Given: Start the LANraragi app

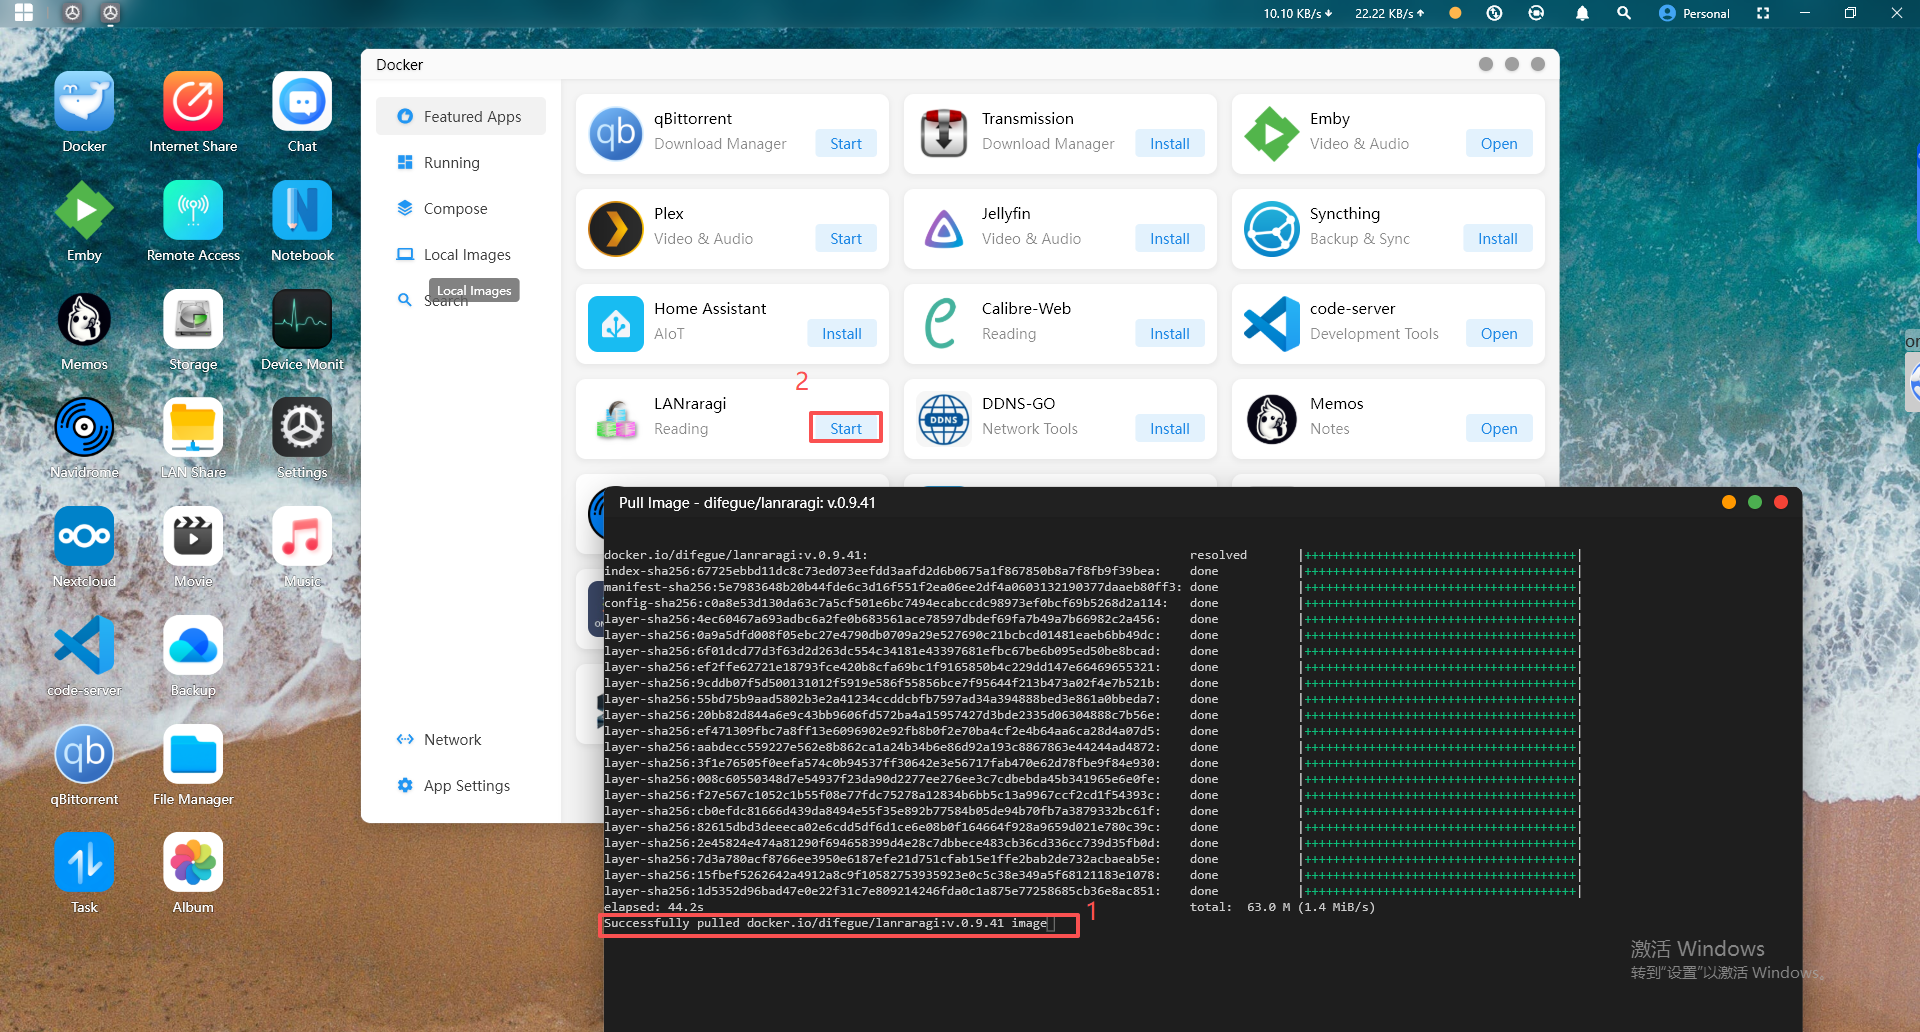Looking at the screenshot, I should point(845,428).
